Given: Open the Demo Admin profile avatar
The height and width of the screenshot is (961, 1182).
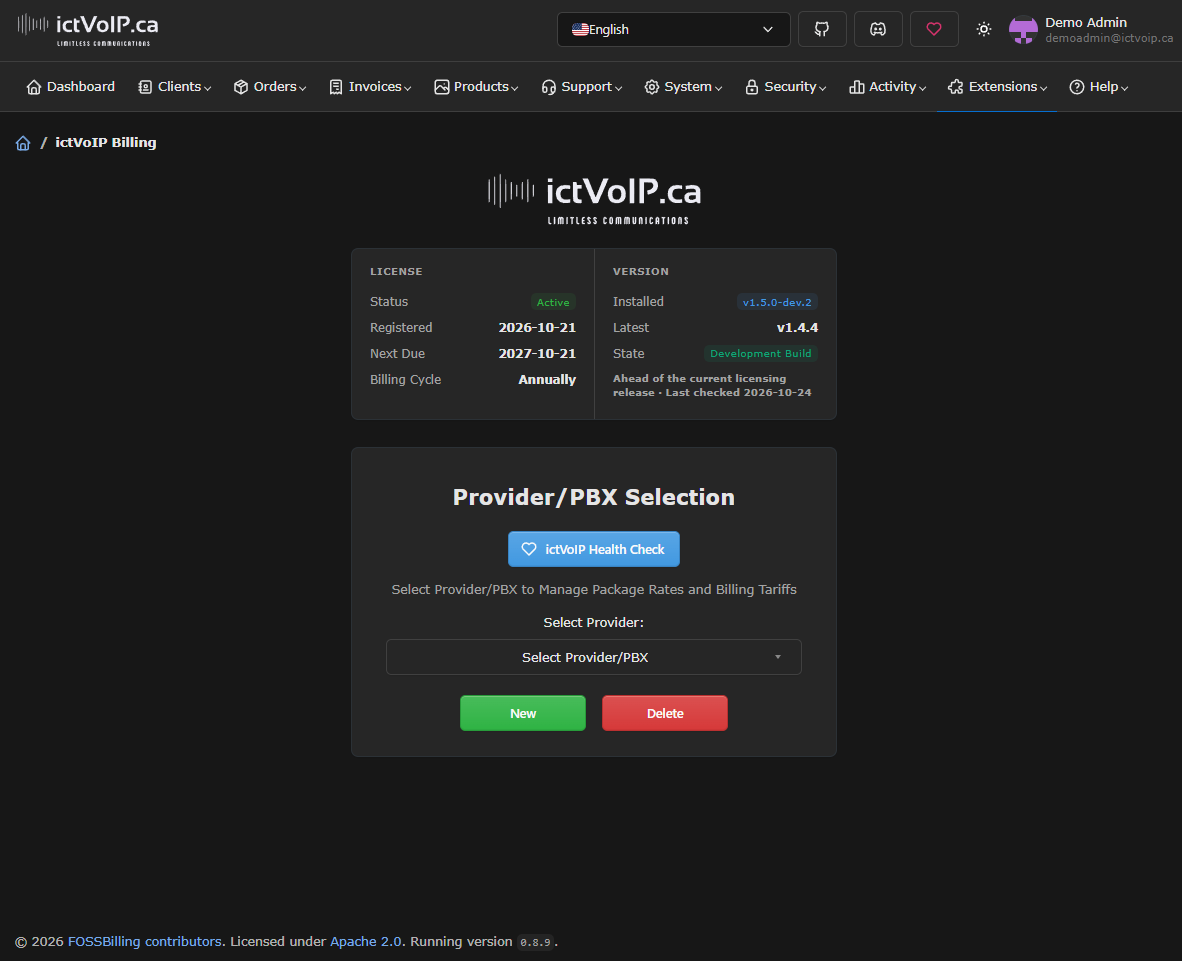Looking at the screenshot, I should (x=1023, y=30).
